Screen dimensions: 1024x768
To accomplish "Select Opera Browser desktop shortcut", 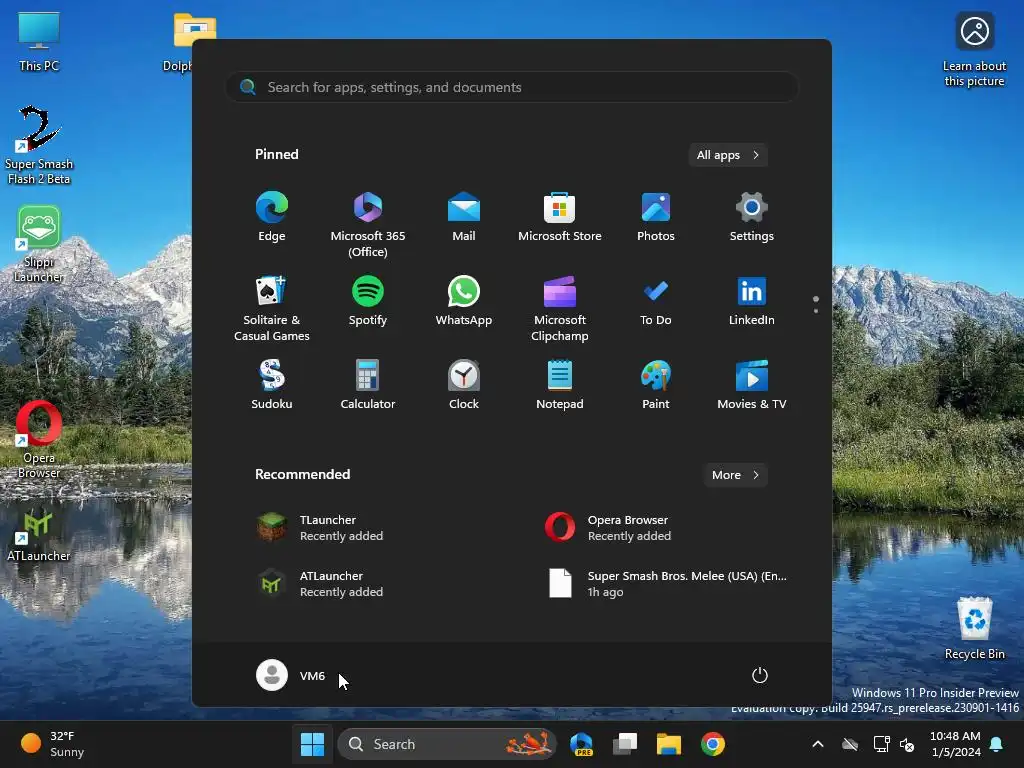I will pyautogui.click(x=39, y=440).
